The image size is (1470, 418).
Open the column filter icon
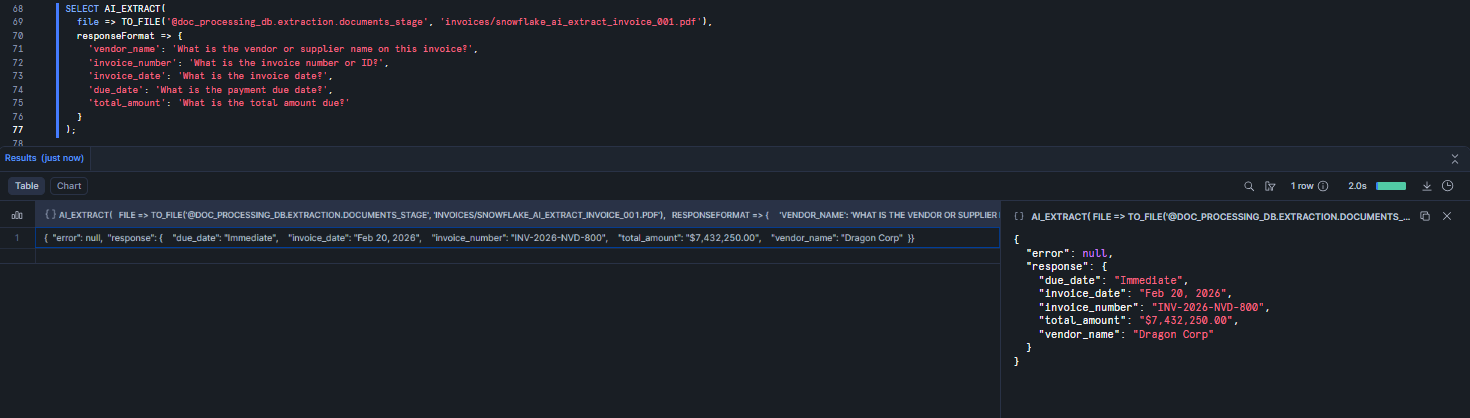tap(1270, 186)
